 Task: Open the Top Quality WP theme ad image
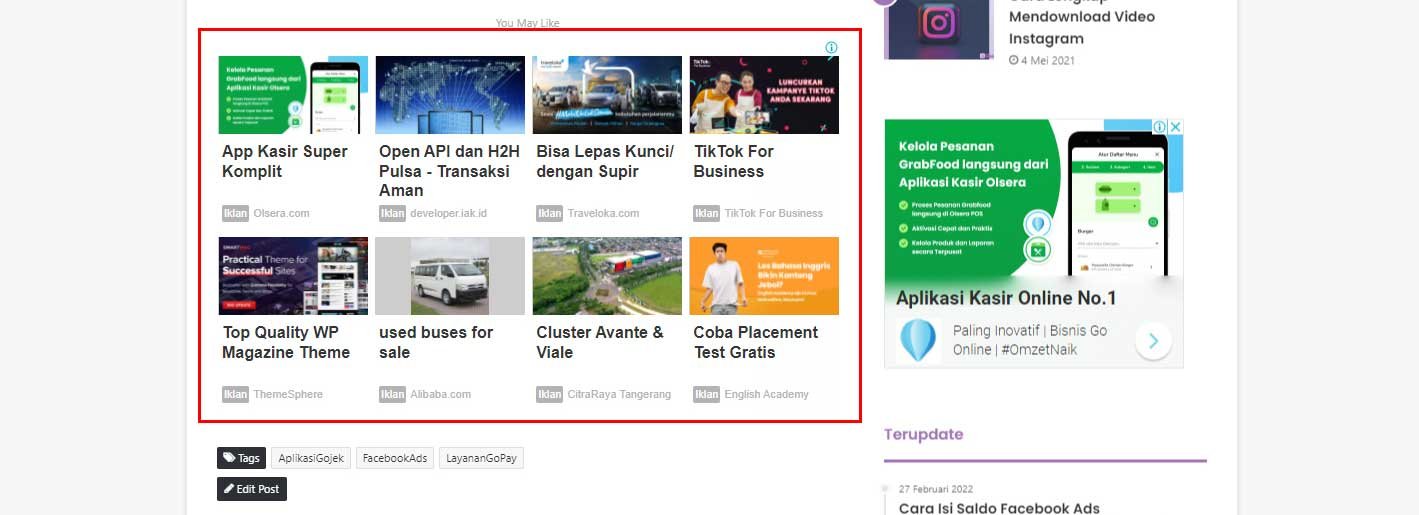[x=293, y=276]
